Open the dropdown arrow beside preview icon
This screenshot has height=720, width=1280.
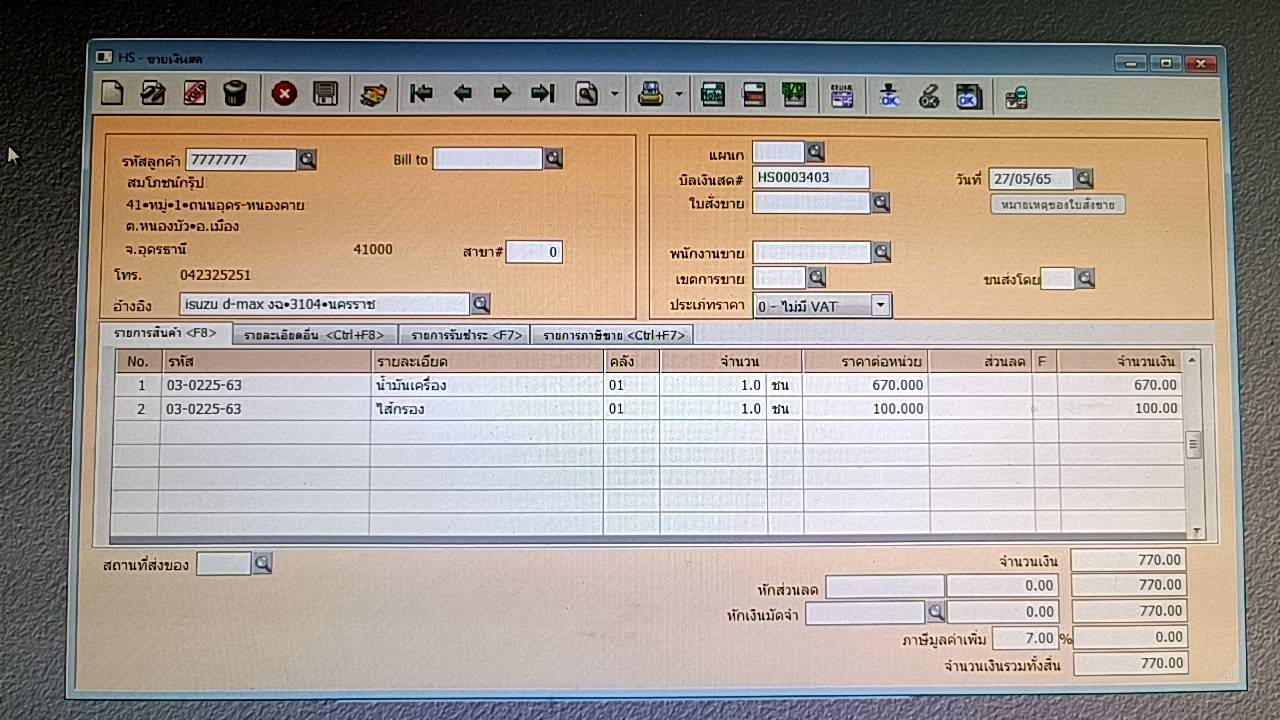615,96
